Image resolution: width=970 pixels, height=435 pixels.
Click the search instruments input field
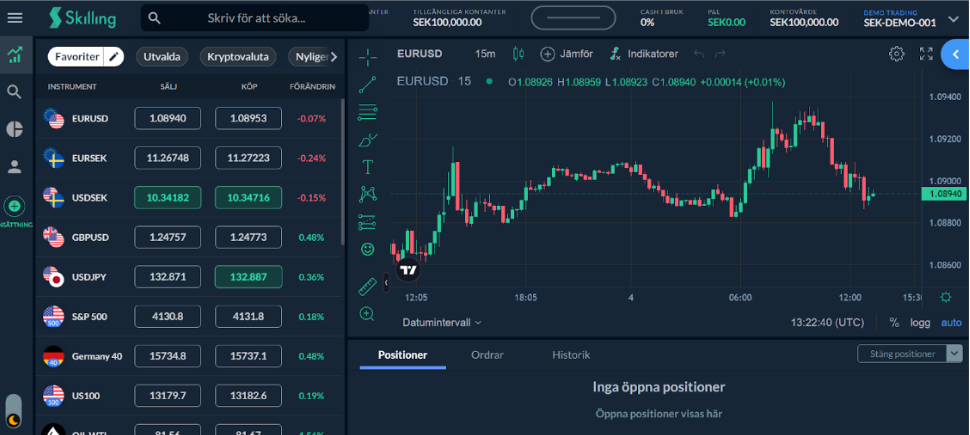click(255, 19)
